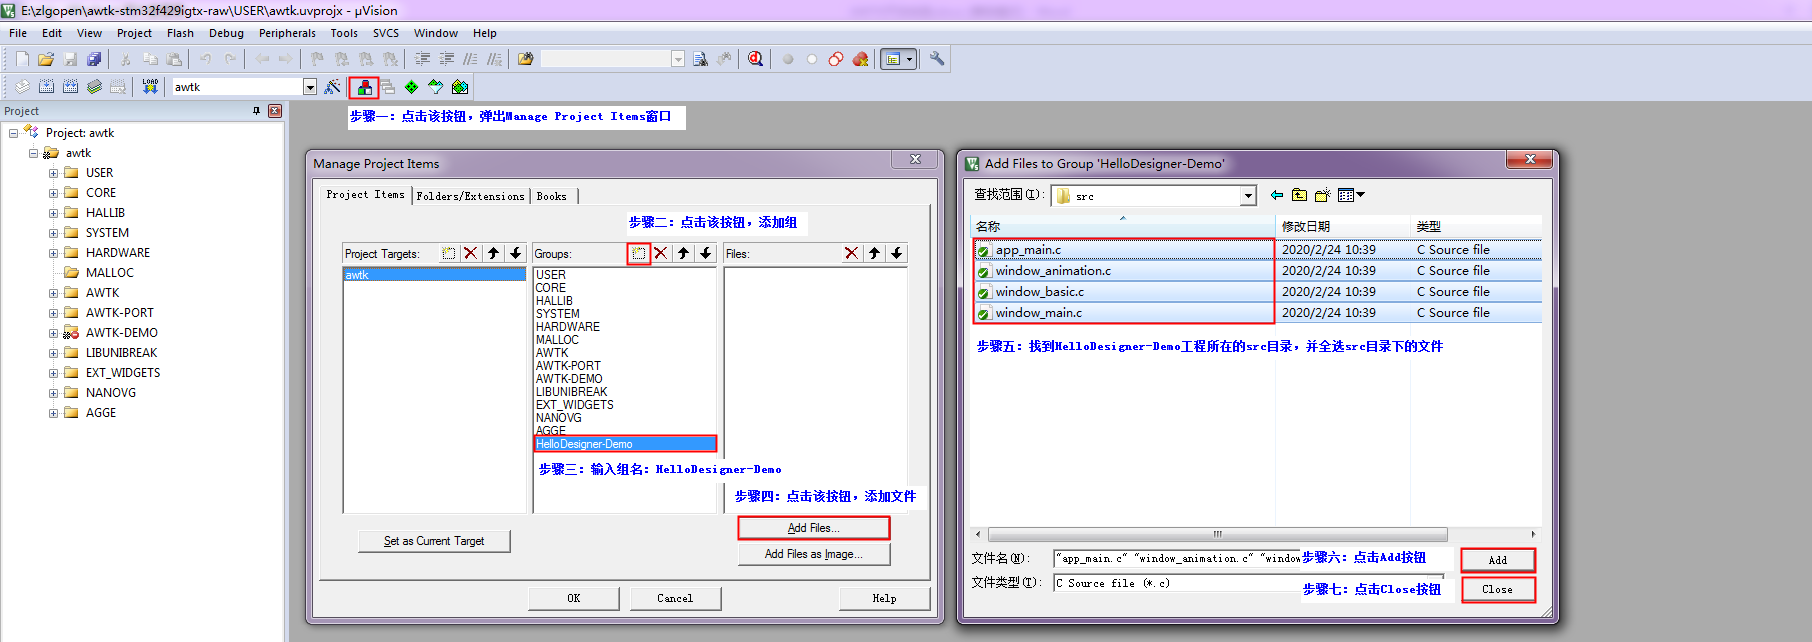The width and height of the screenshot is (1812, 642).
Task: Click New target icon in Project Targets header
Action: tap(449, 253)
